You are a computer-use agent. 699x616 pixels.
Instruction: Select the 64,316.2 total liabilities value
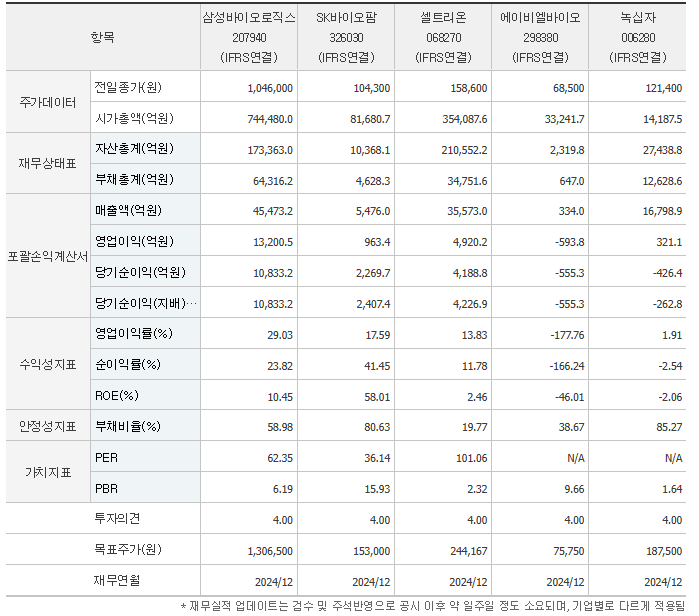point(273,181)
